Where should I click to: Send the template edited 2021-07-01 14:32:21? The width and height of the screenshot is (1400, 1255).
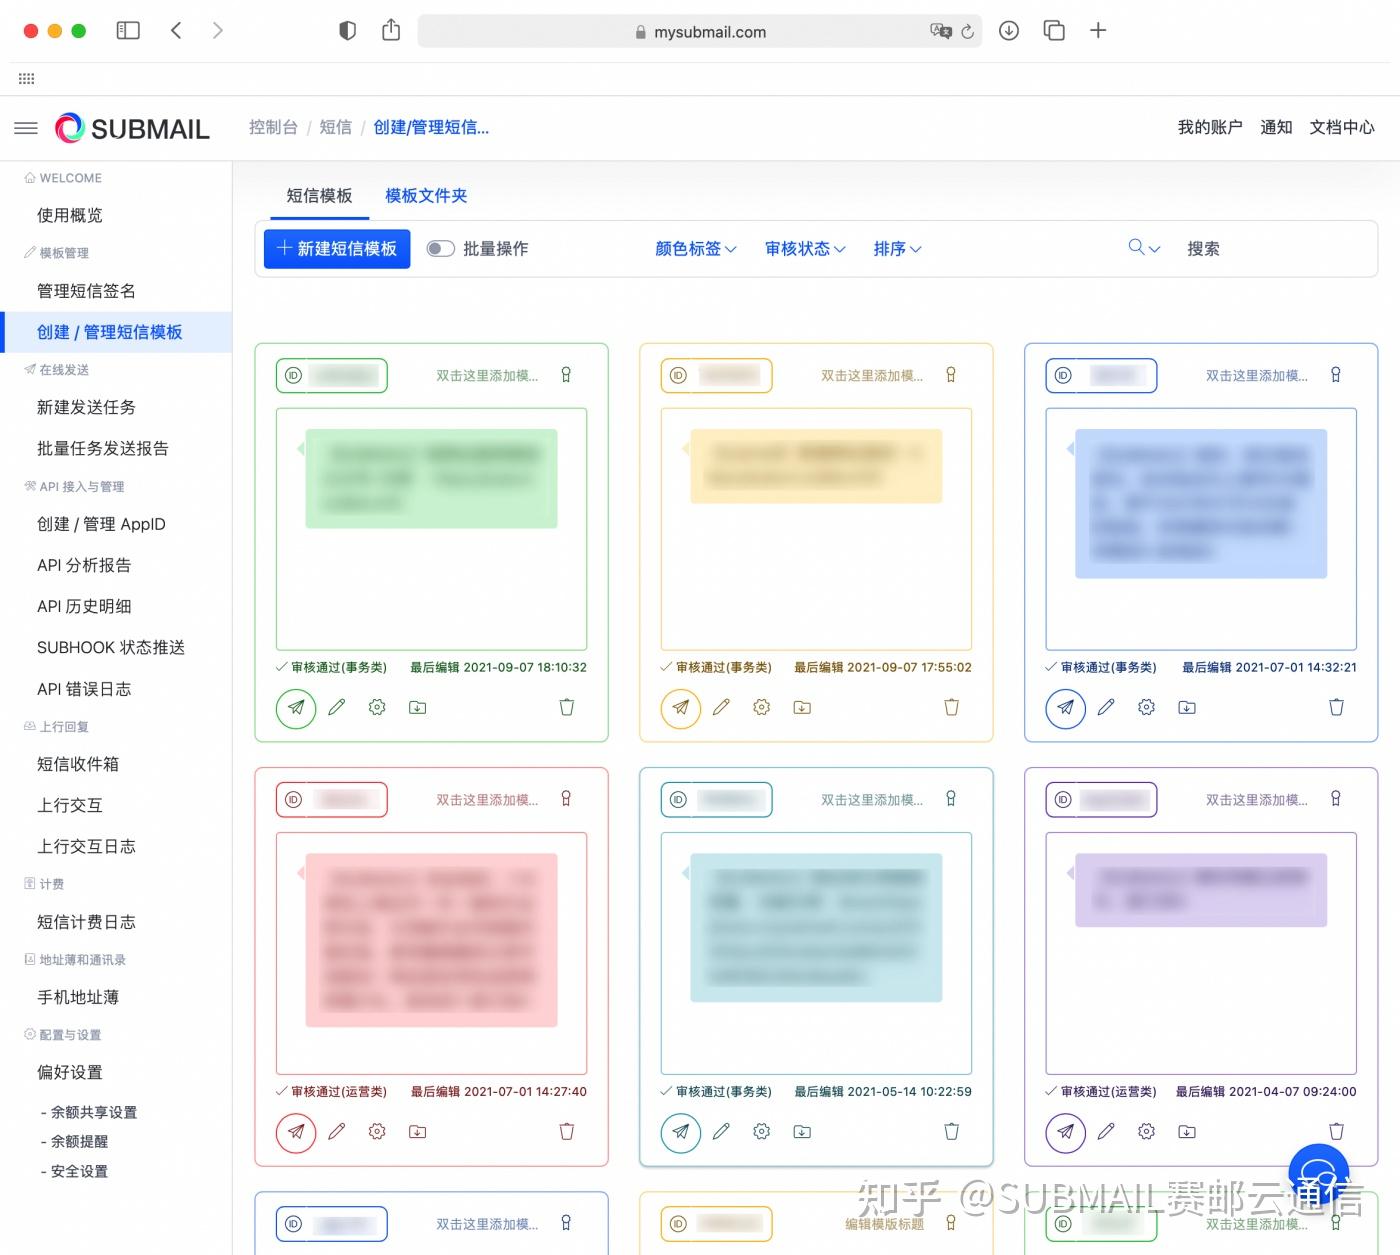tap(1066, 708)
